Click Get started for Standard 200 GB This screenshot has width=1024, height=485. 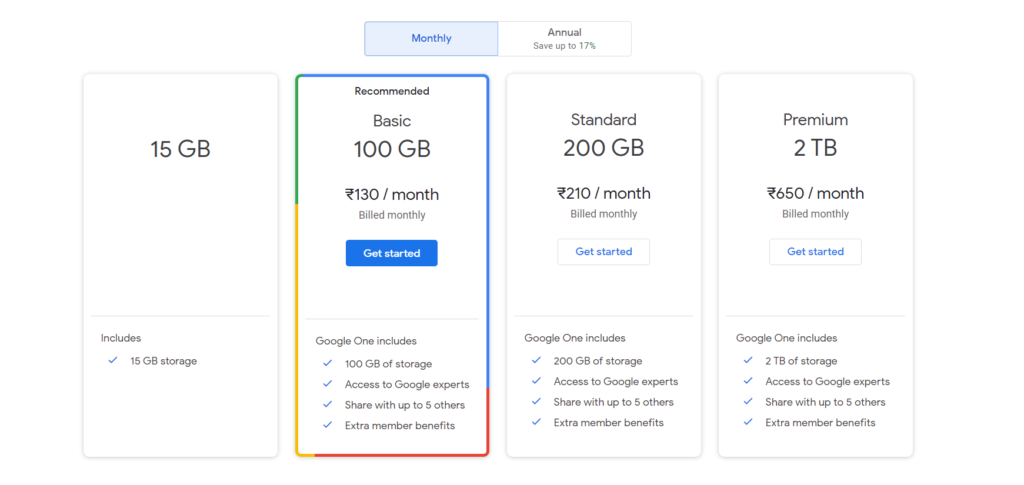(603, 252)
